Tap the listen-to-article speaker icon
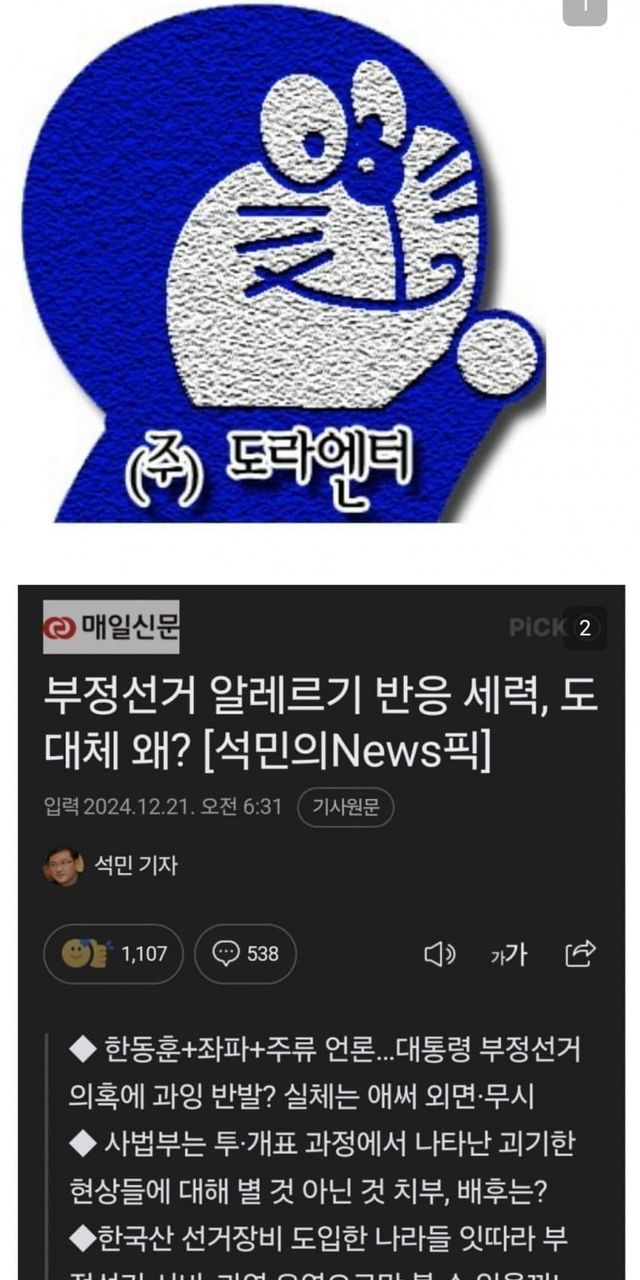This screenshot has width=640, height=1280. 440,954
